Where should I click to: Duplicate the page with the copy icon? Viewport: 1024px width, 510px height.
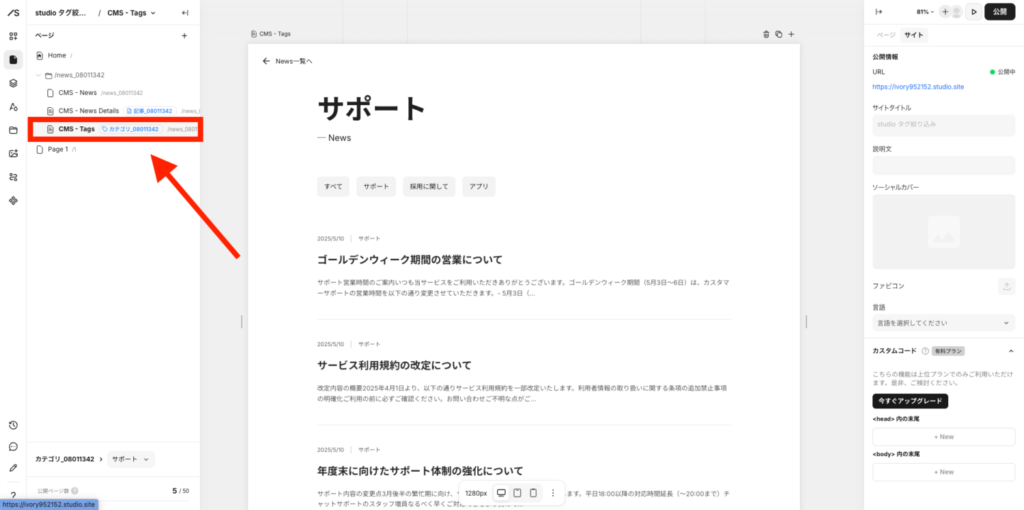tap(778, 34)
